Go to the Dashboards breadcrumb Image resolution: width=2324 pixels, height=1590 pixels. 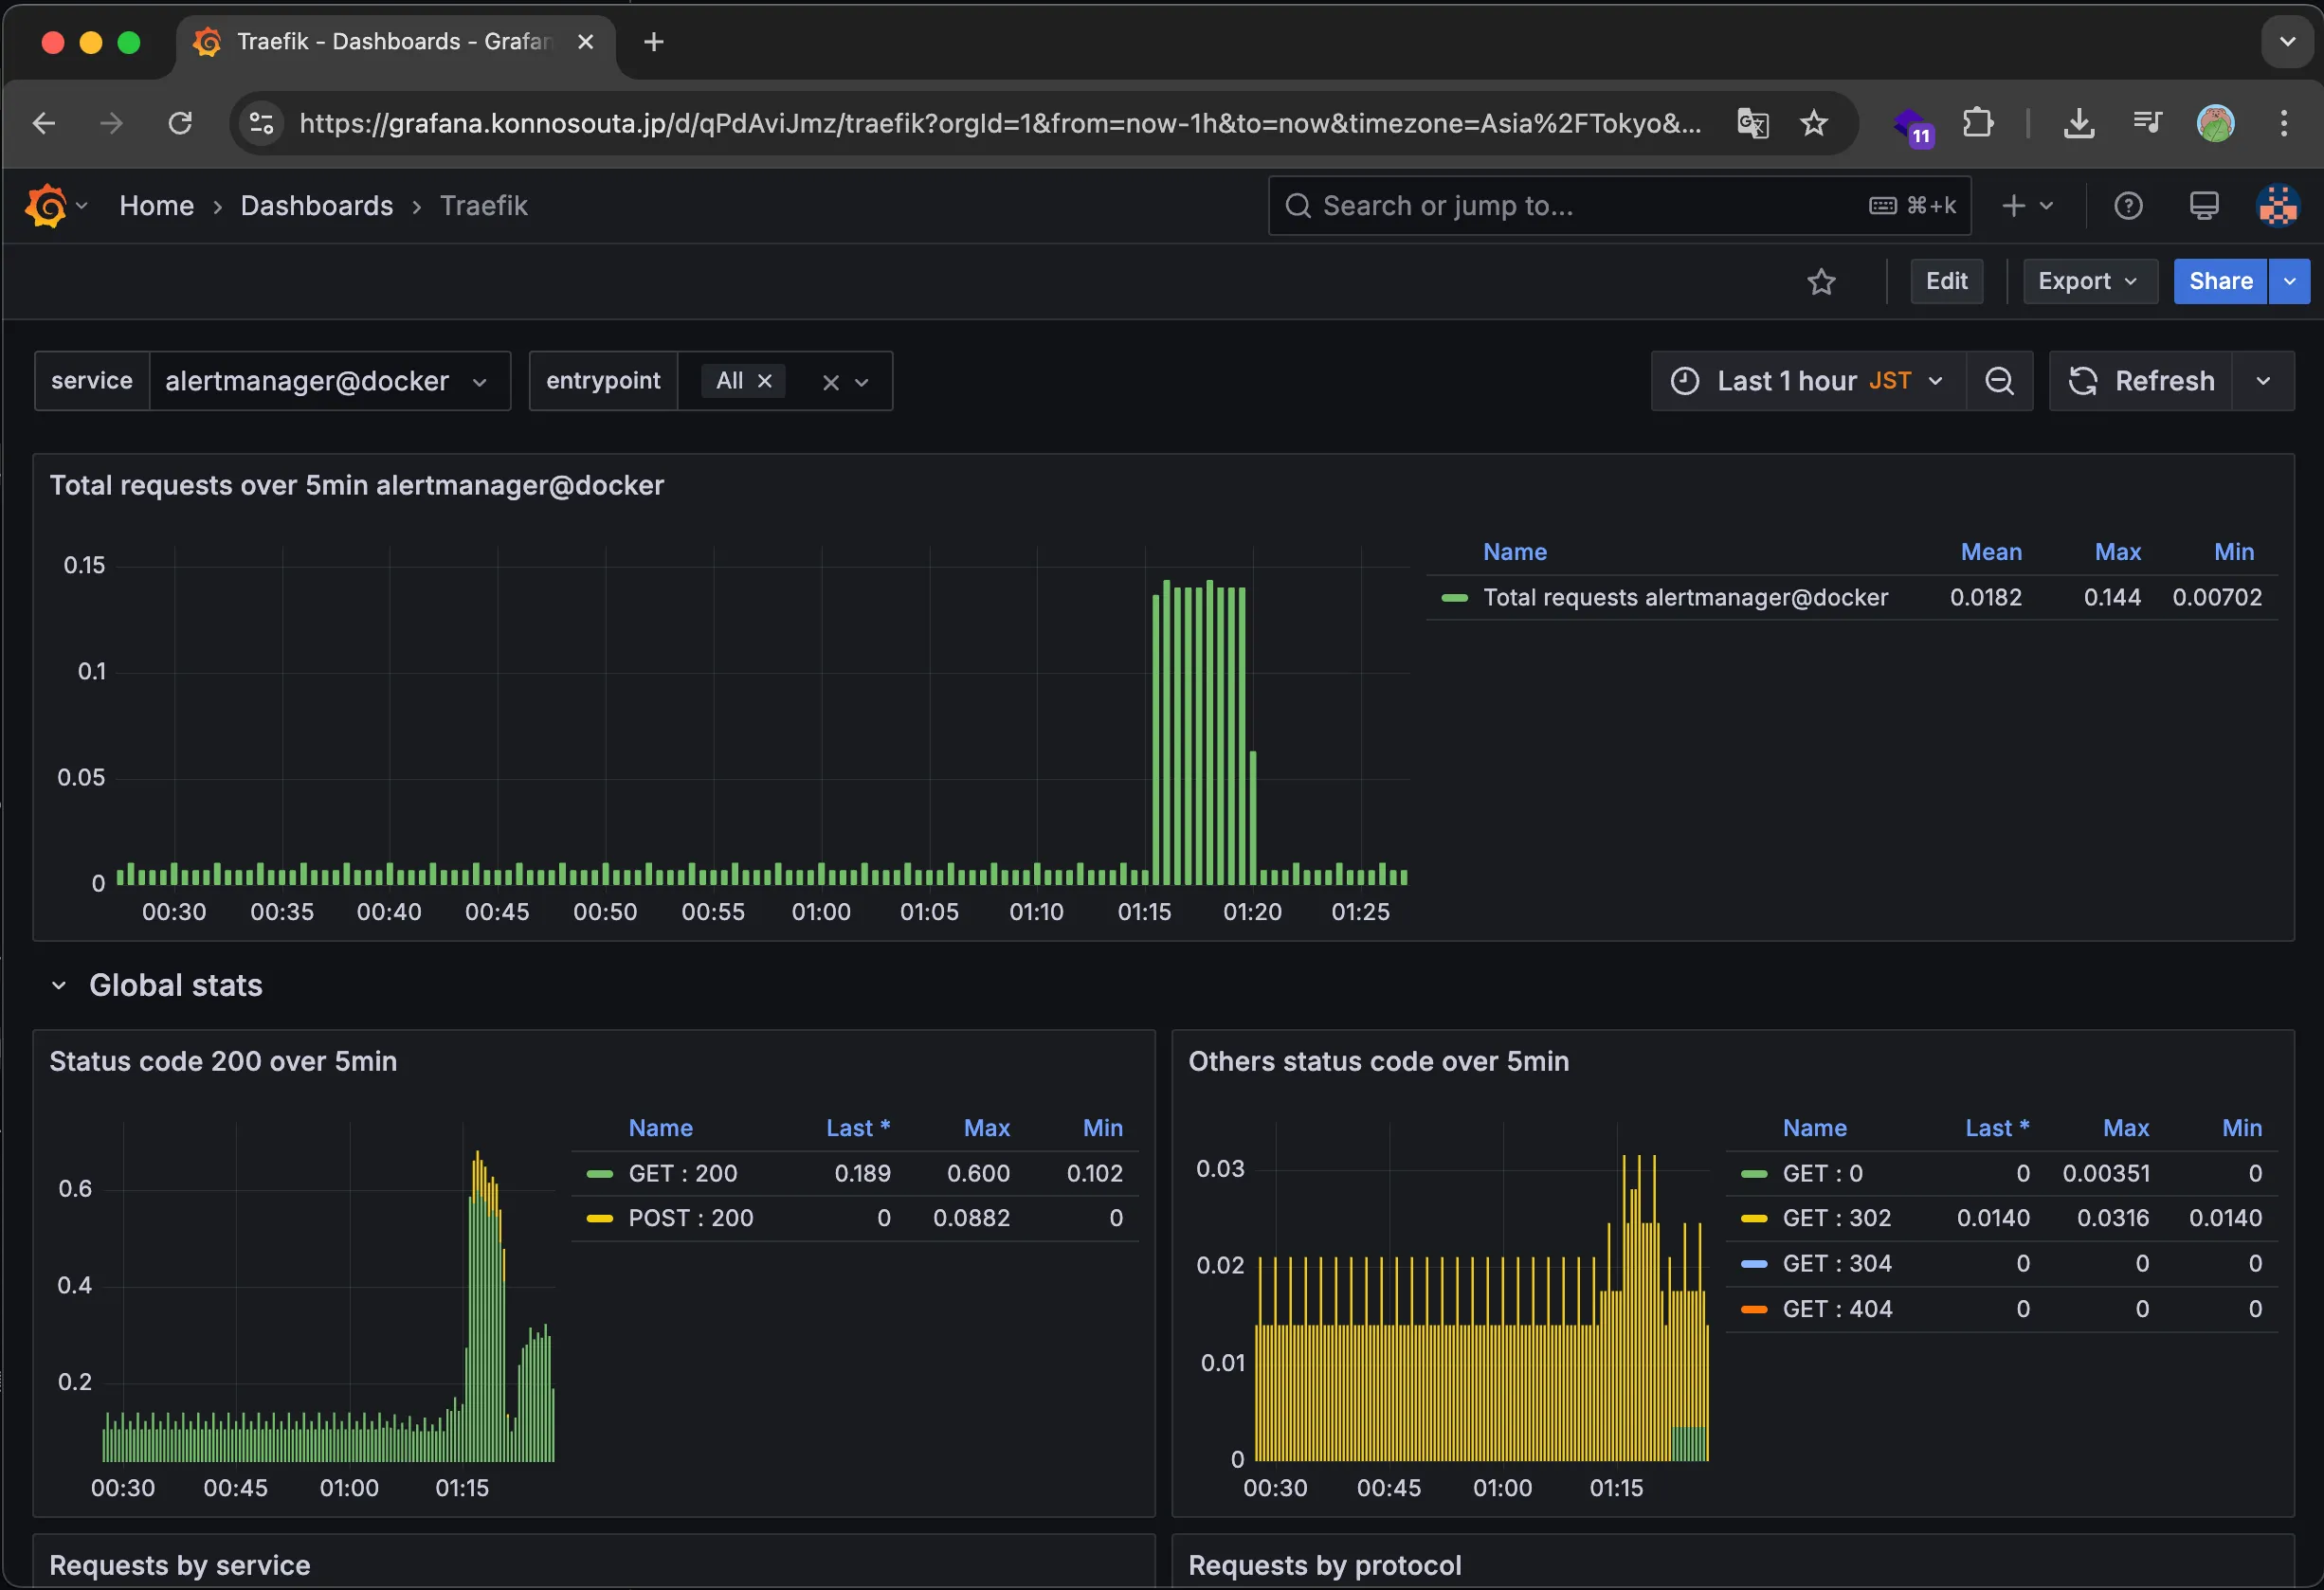point(317,206)
